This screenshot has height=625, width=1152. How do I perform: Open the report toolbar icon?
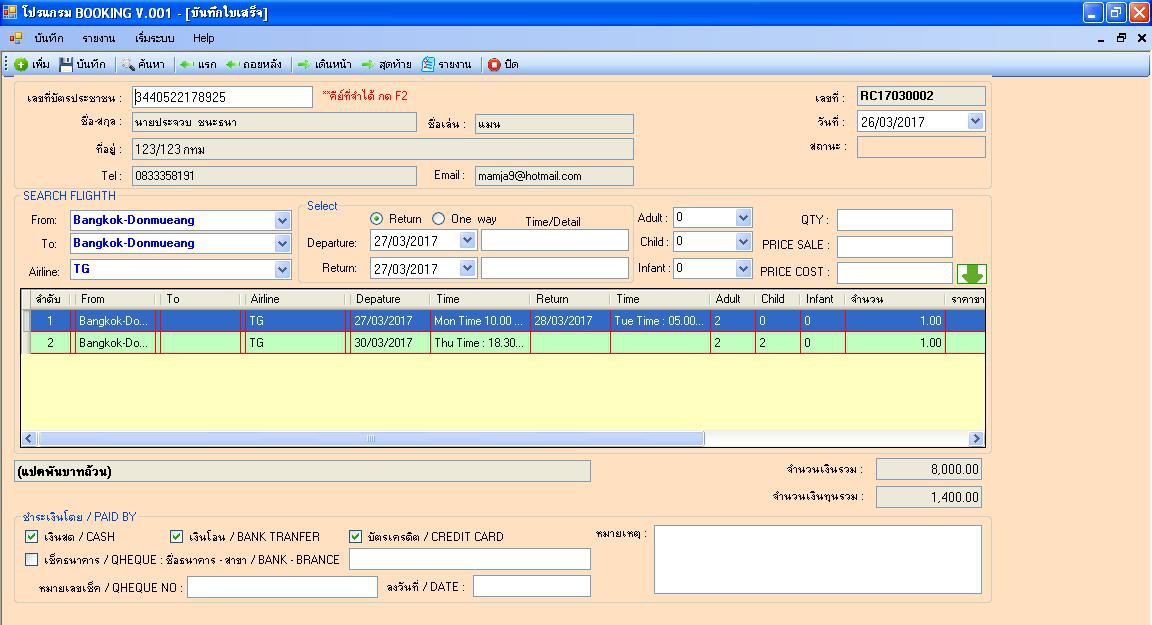click(428, 65)
